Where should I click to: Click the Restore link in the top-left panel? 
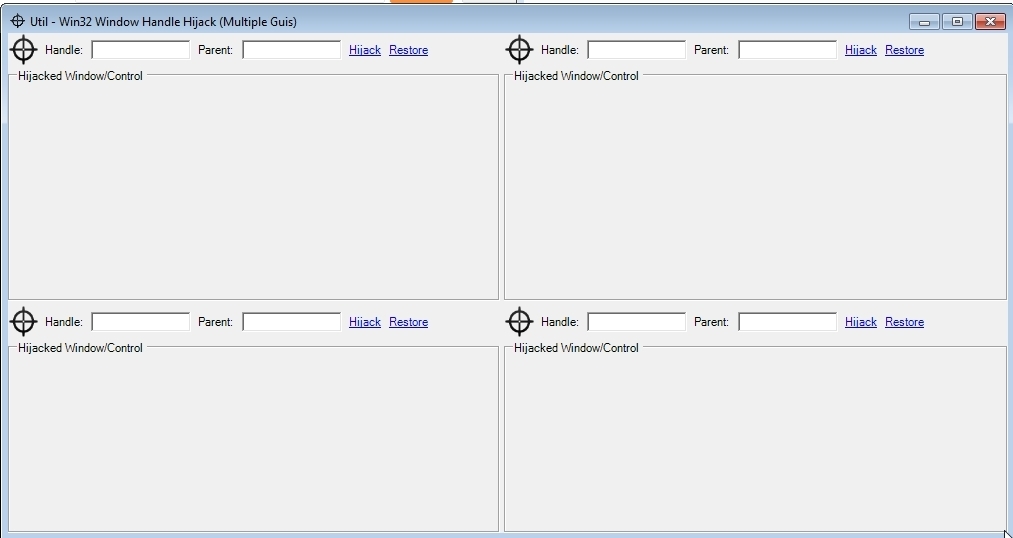click(x=408, y=50)
